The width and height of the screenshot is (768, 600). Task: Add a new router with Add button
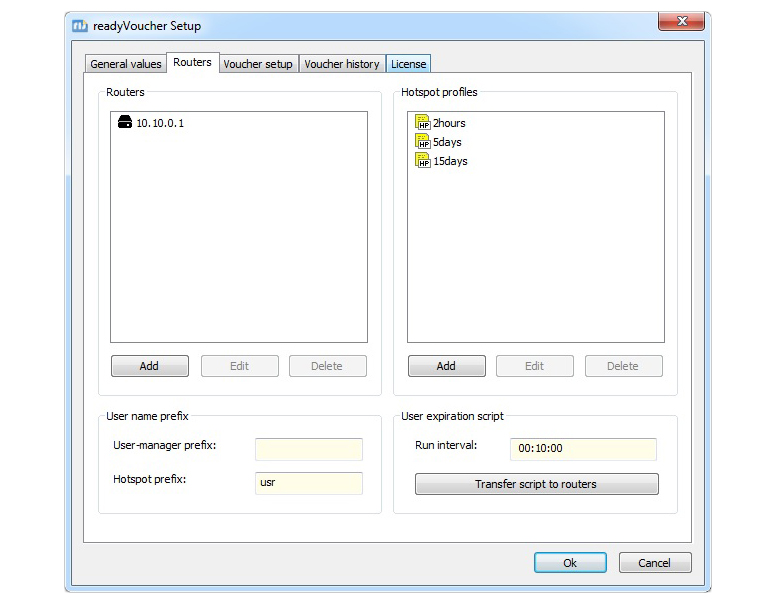149,366
